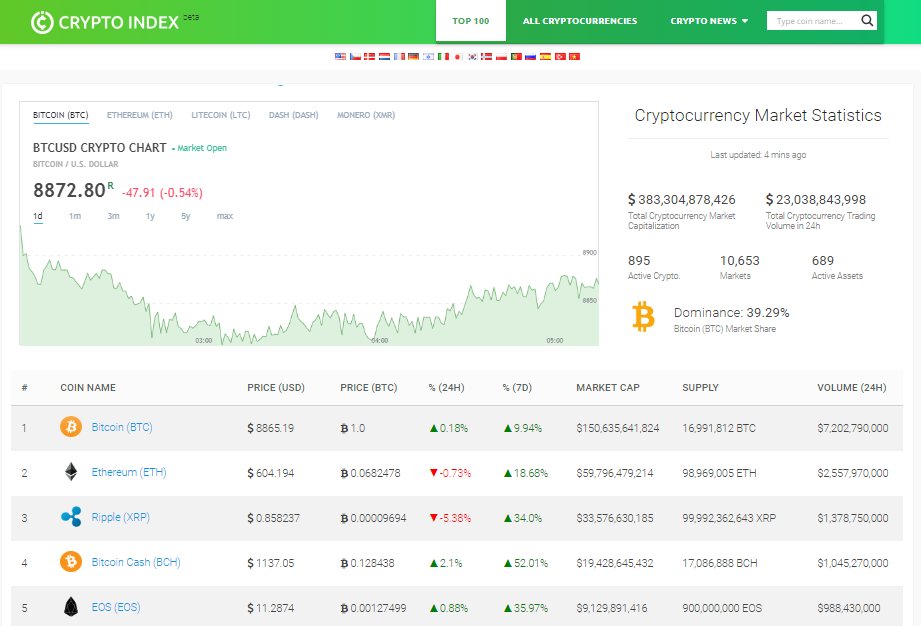Select the Polish flag language
Viewport: 921px width, 626px height.
pyautogui.click(x=501, y=56)
